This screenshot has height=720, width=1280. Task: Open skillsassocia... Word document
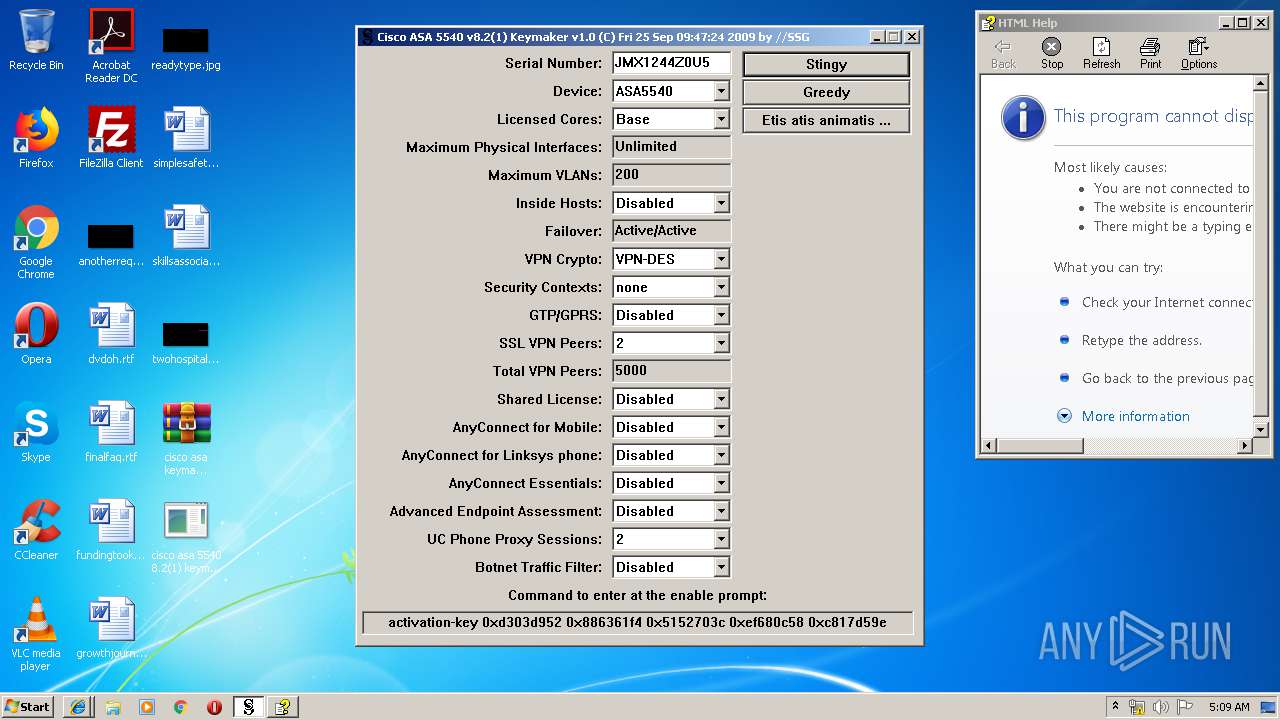(186, 236)
